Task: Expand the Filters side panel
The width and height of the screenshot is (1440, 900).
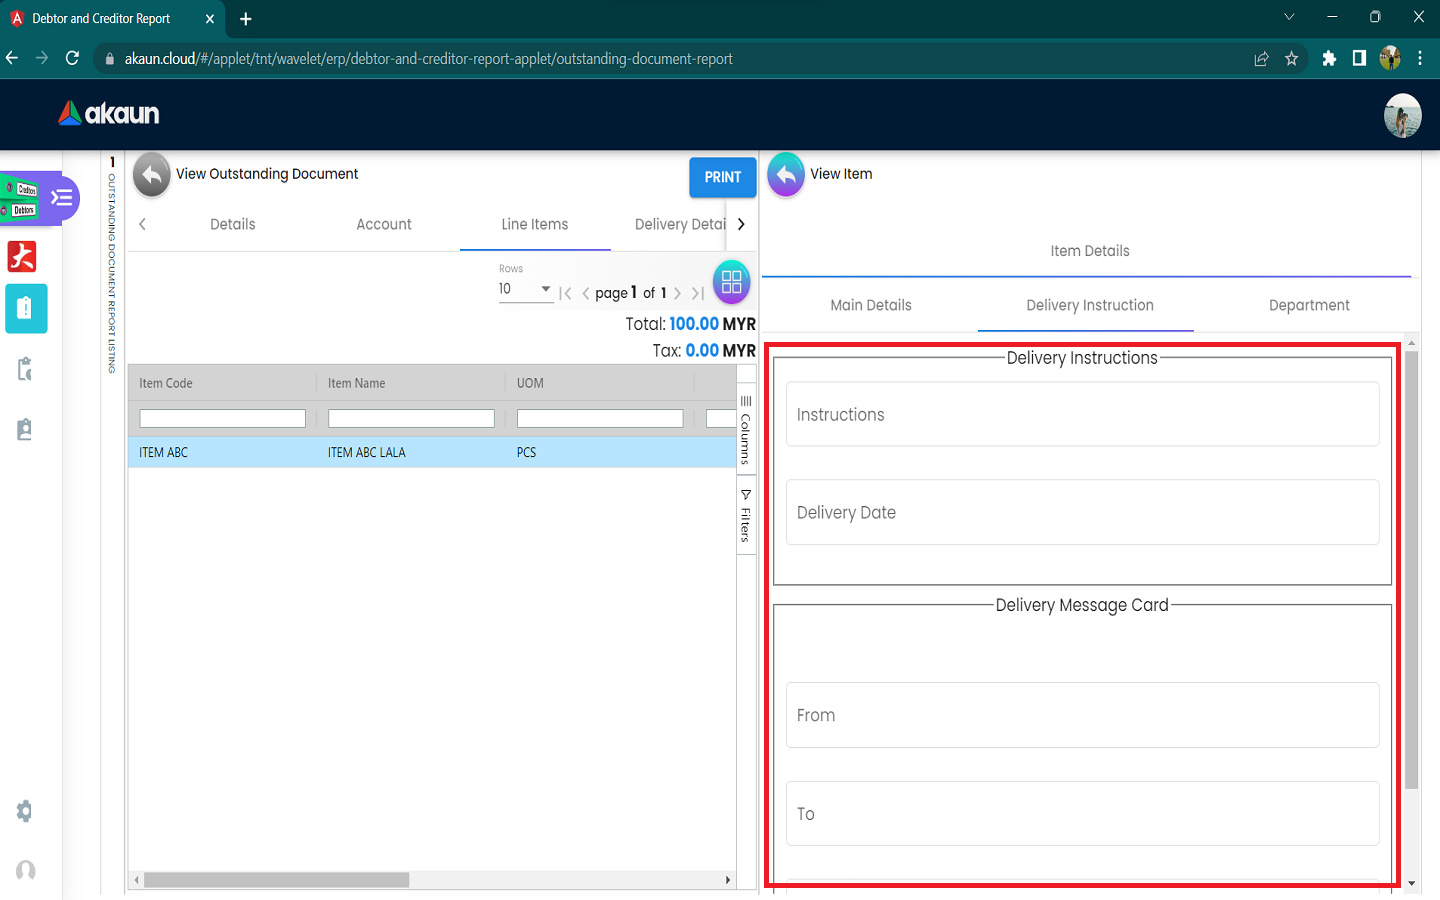Action: click(x=746, y=516)
